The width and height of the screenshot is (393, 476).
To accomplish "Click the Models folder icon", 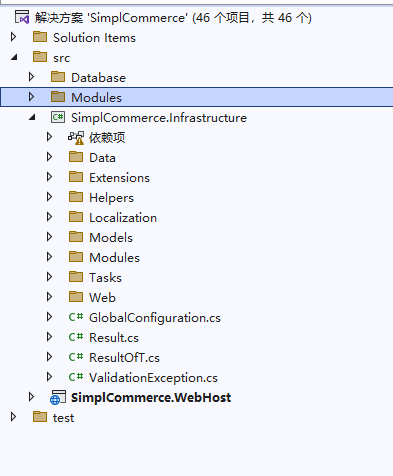I will [76, 237].
